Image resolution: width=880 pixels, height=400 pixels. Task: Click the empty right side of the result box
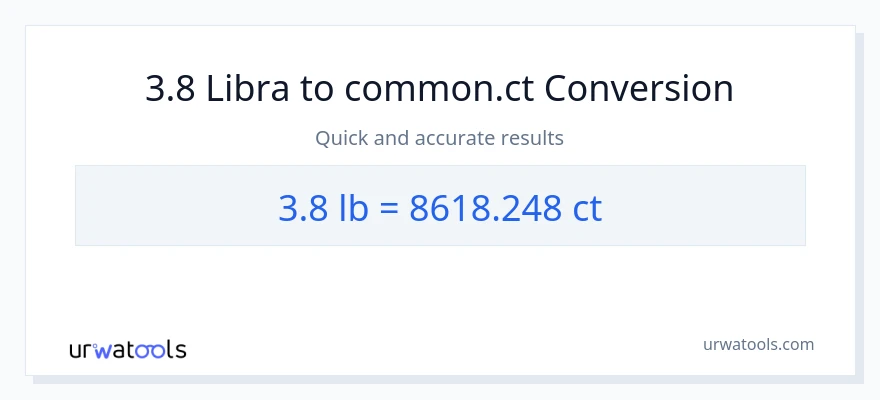click(x=720, y=206)
